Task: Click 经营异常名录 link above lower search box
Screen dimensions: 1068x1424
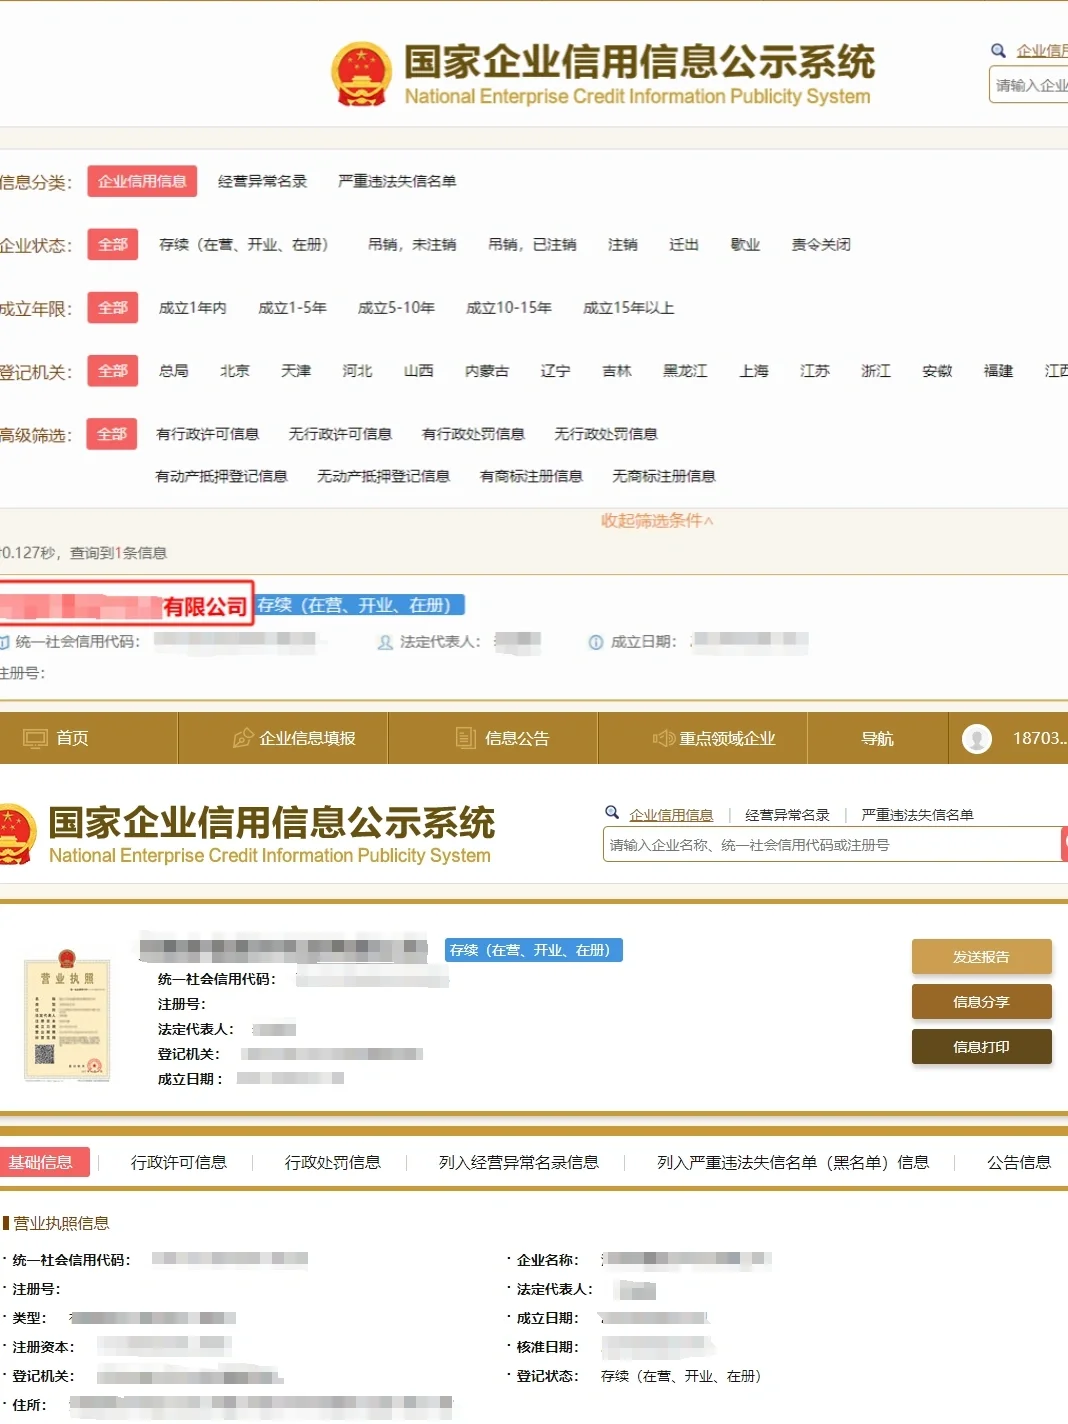Action: tap(787, 815)
